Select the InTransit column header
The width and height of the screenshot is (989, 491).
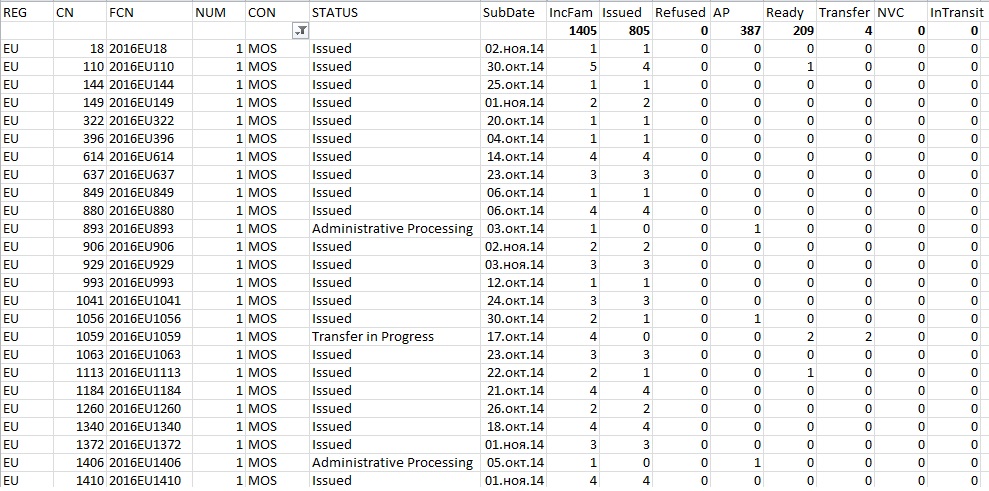pos(959,13)
